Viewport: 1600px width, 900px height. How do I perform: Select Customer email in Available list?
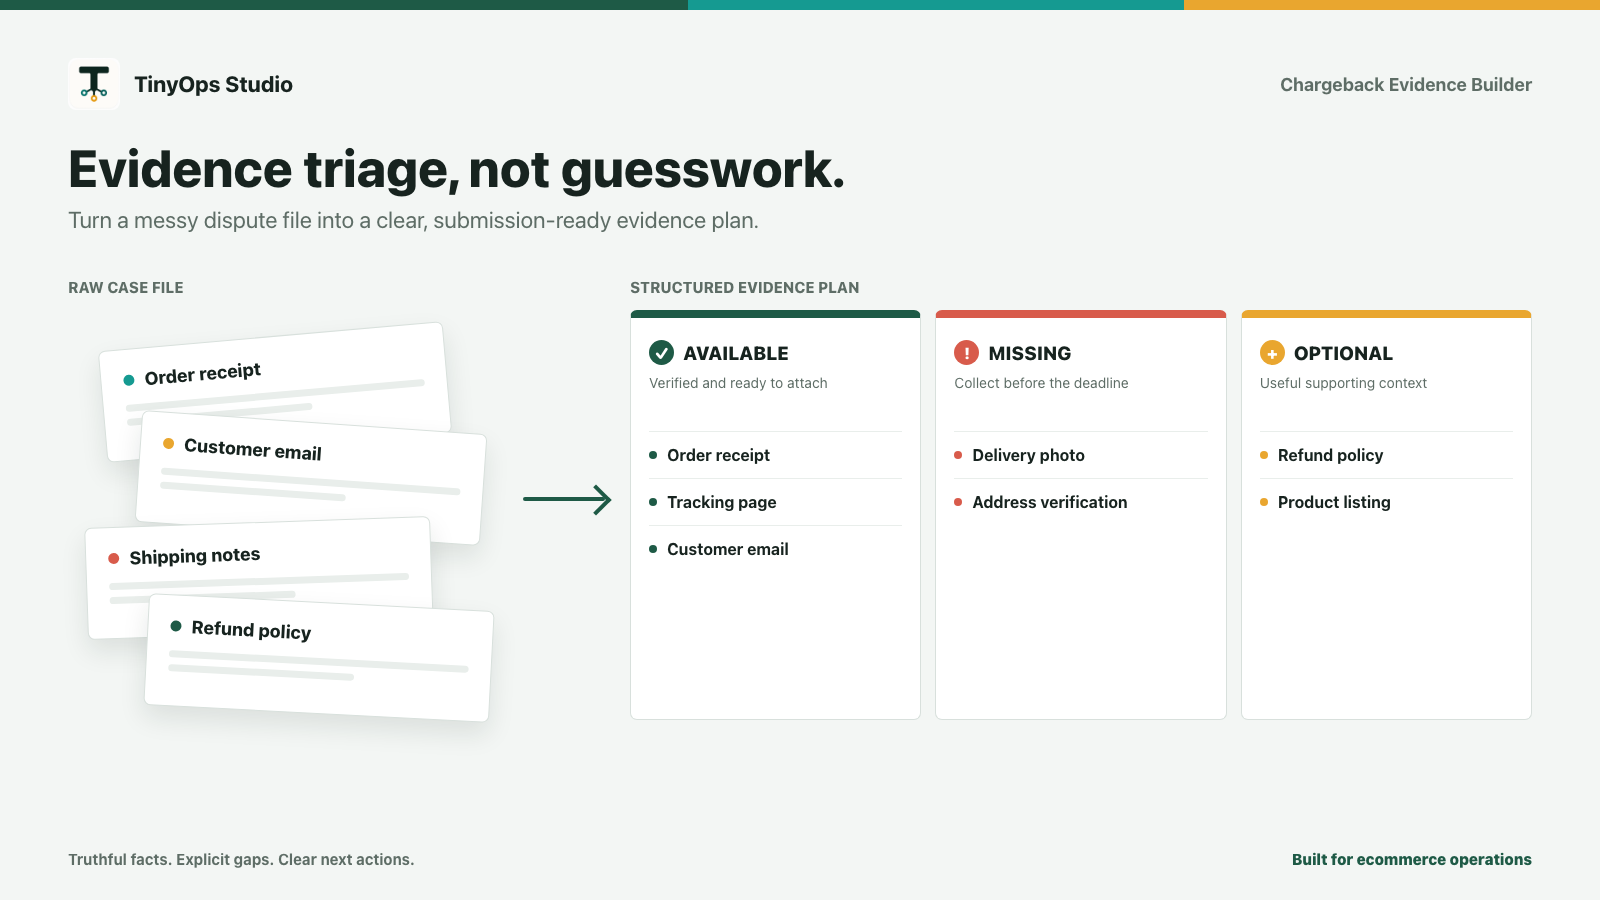click(x=775, y=549)
